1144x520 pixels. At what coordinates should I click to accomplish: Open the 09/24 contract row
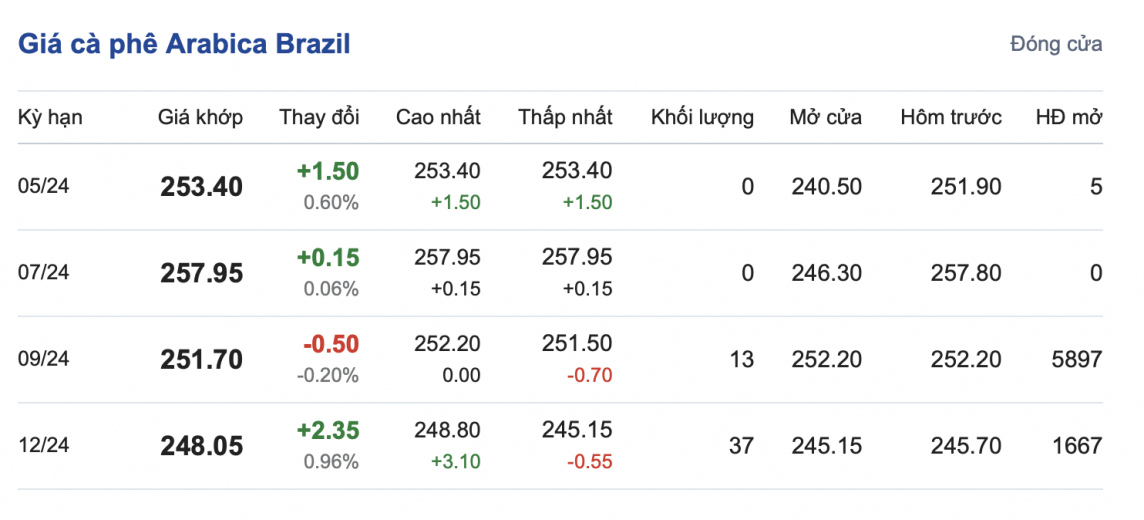click(x=44, y=359)
